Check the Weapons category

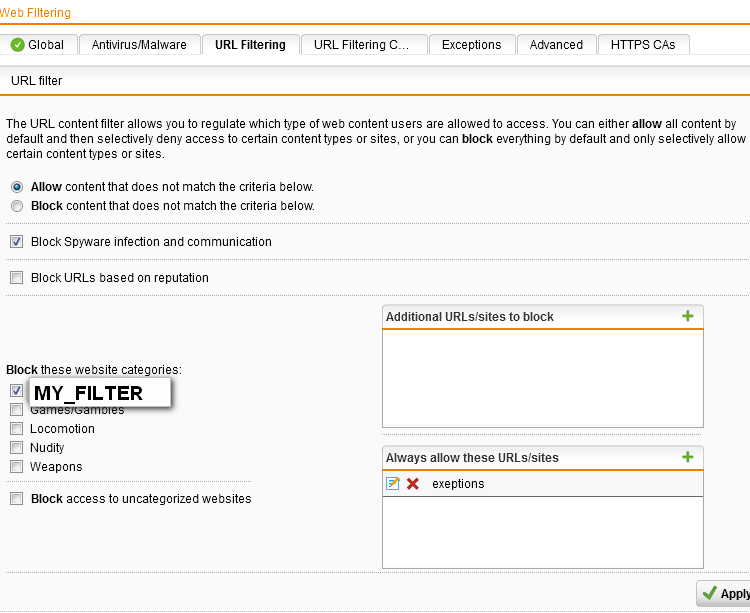click(17, 467)
